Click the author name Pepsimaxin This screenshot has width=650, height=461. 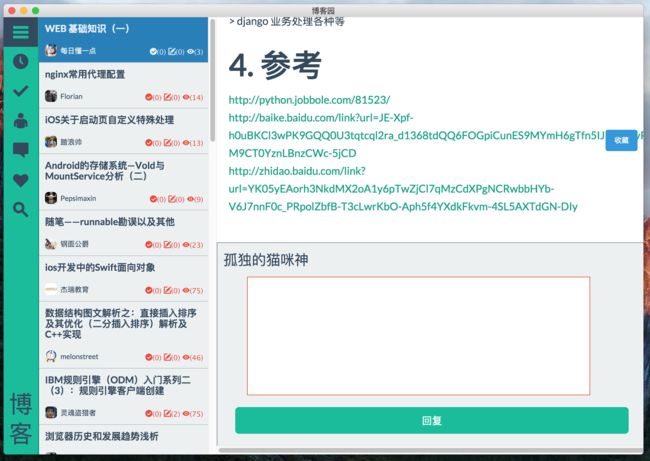tap(78, 198)
